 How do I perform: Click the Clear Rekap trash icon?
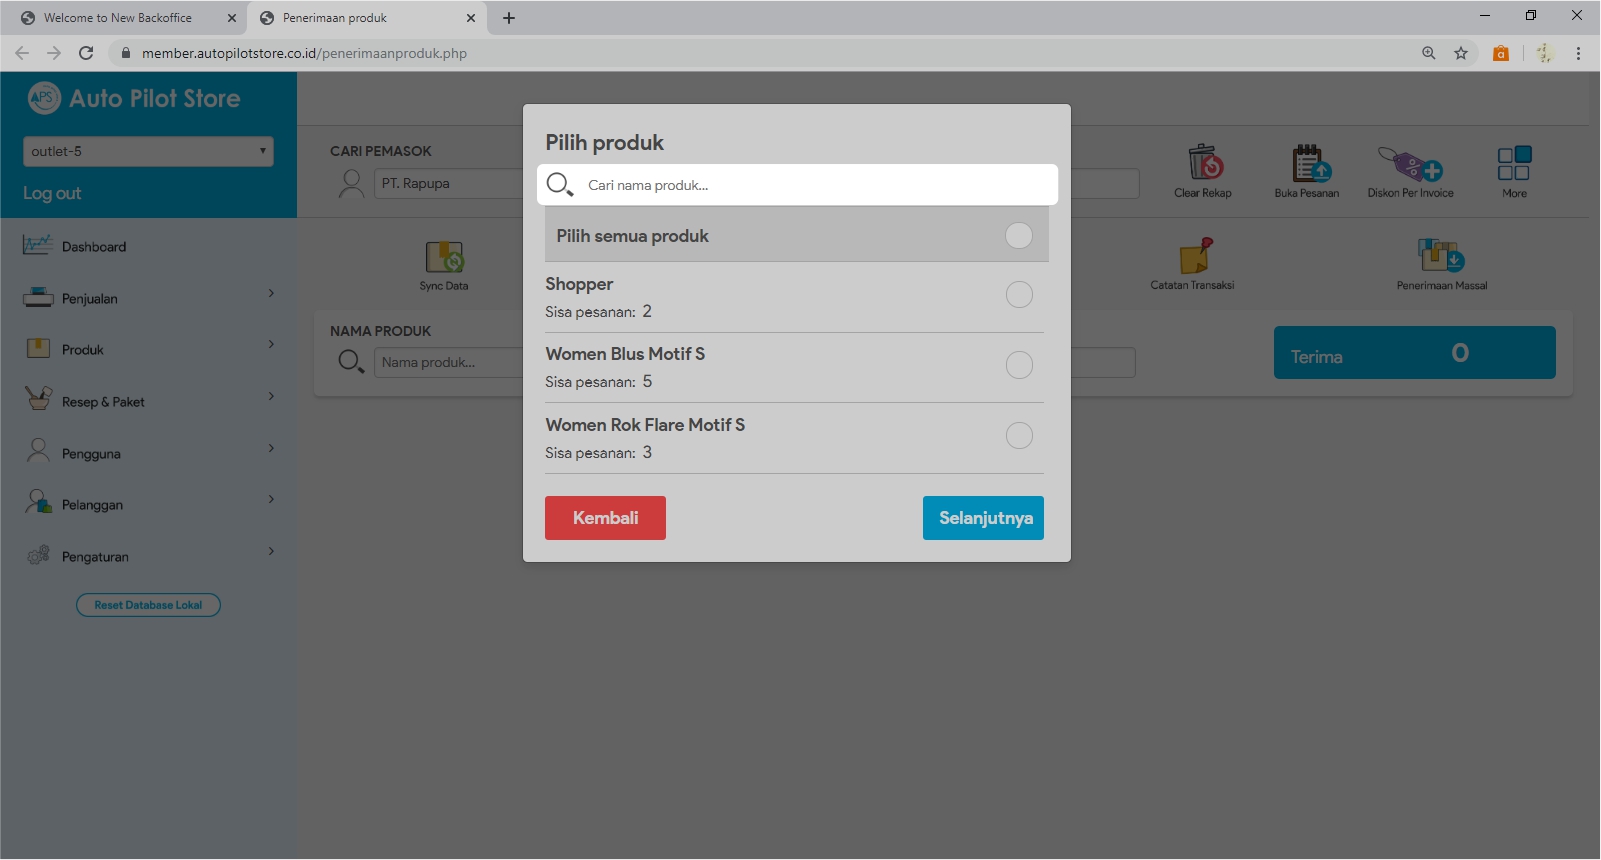[1204, 162]
